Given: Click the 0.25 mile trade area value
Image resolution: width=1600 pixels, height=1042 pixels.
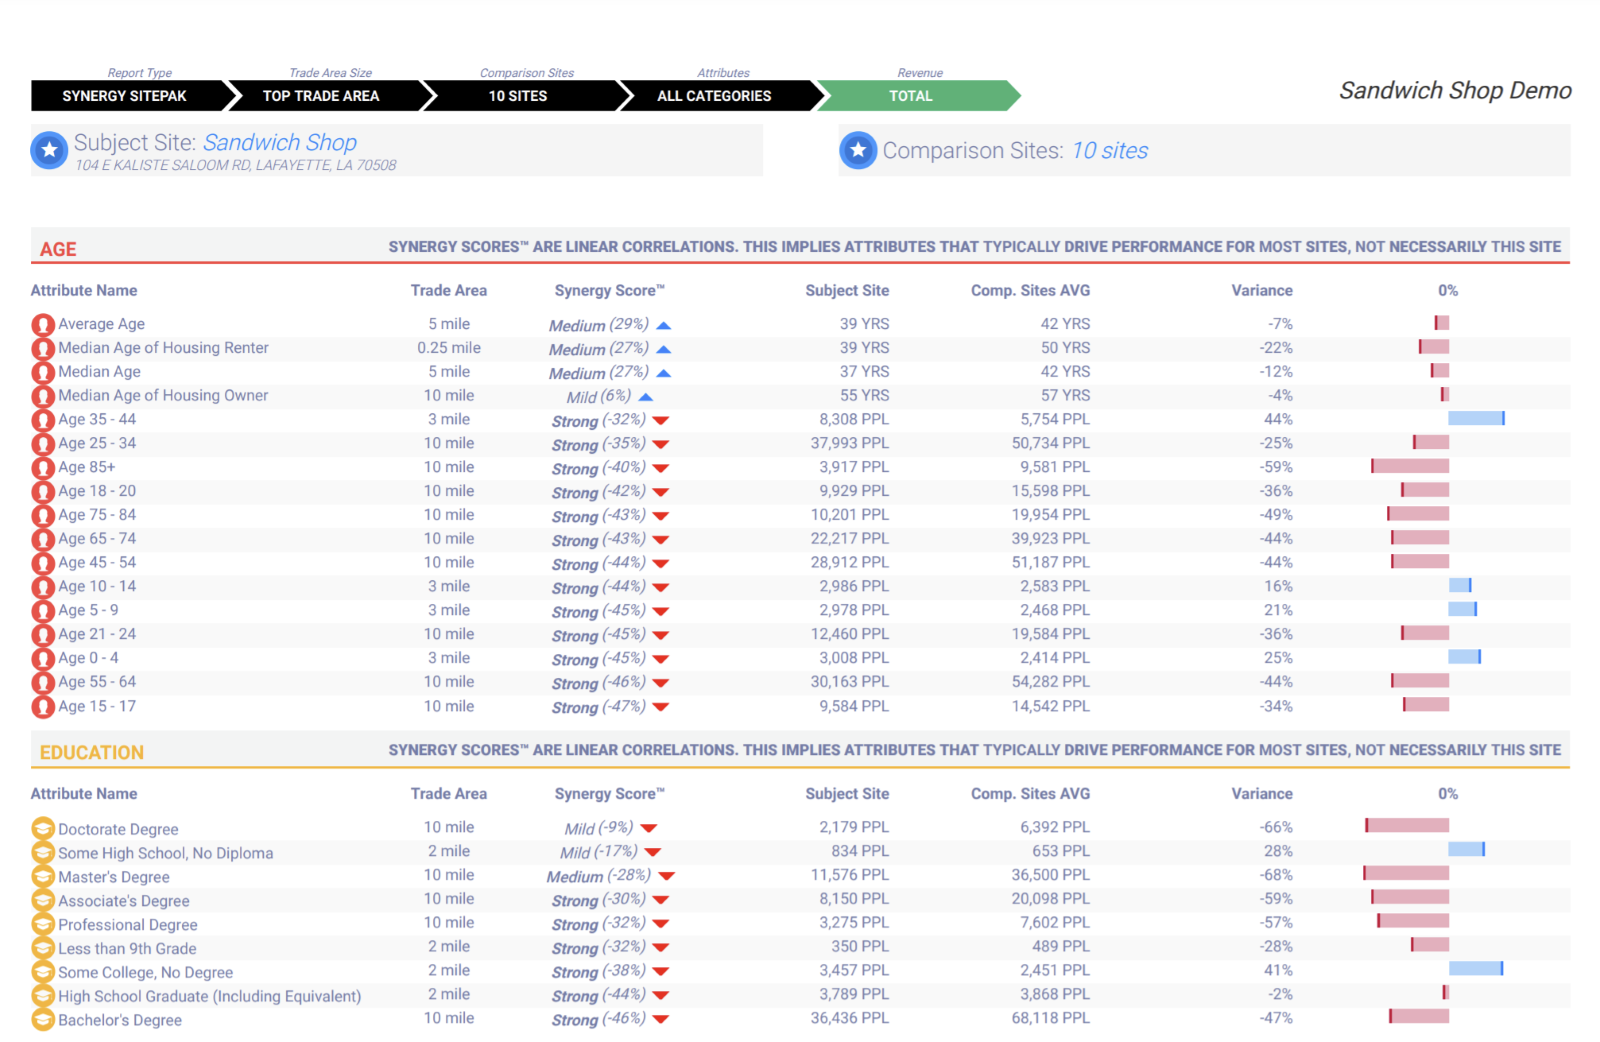Looking at the screenshot, I should [x=449, y=348].
